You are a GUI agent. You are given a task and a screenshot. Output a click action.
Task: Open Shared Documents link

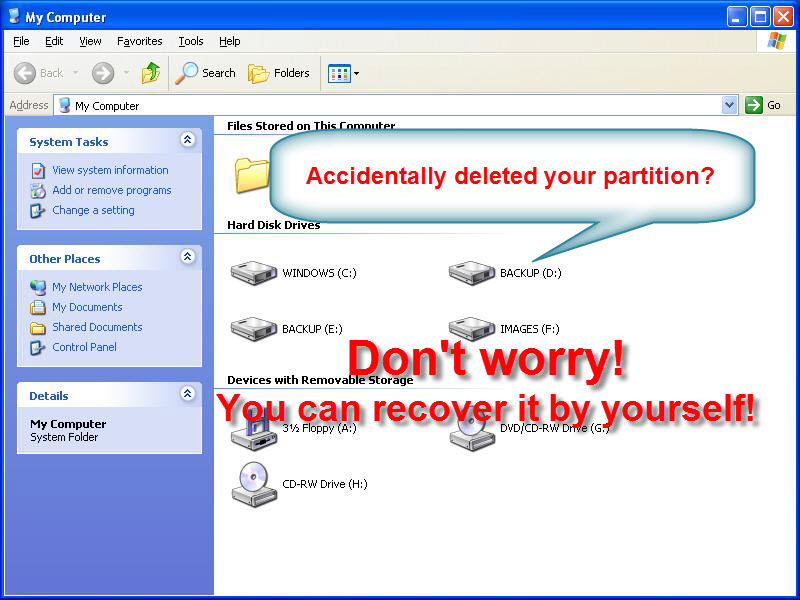click(97, 327)
